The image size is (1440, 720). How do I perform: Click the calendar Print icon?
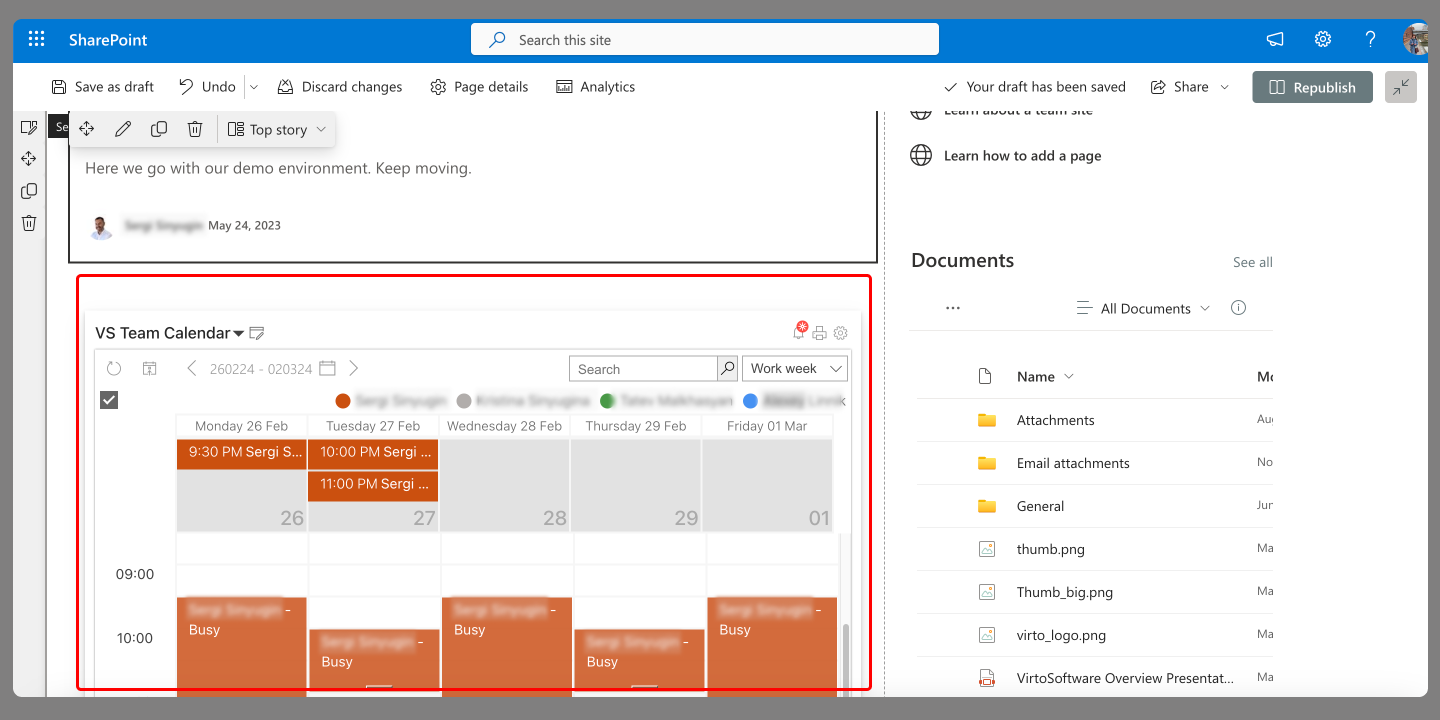pos(820,333)
